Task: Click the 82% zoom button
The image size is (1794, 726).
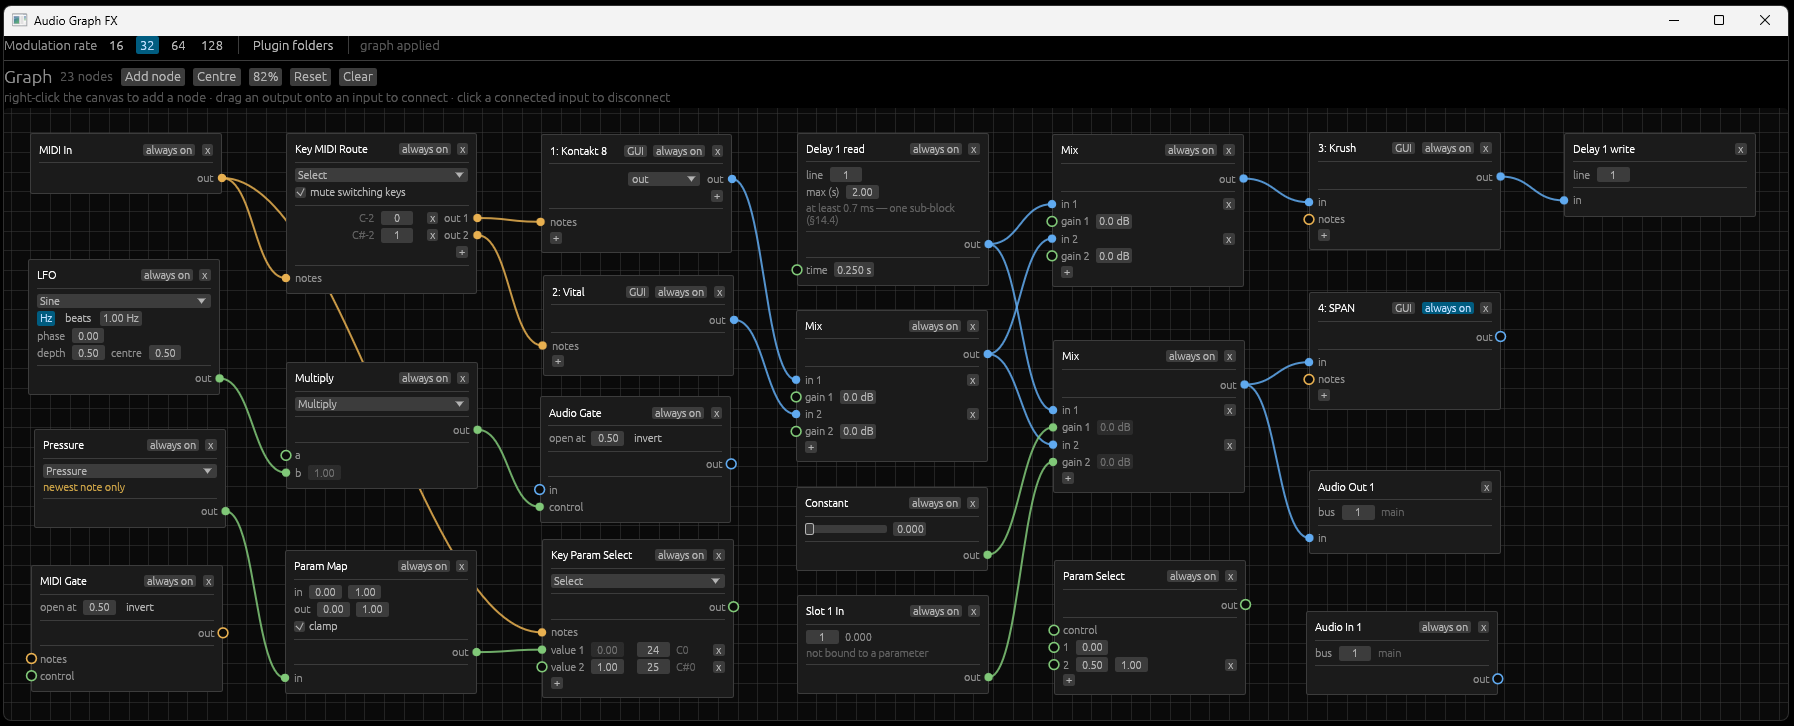Action: pos(265,77)
